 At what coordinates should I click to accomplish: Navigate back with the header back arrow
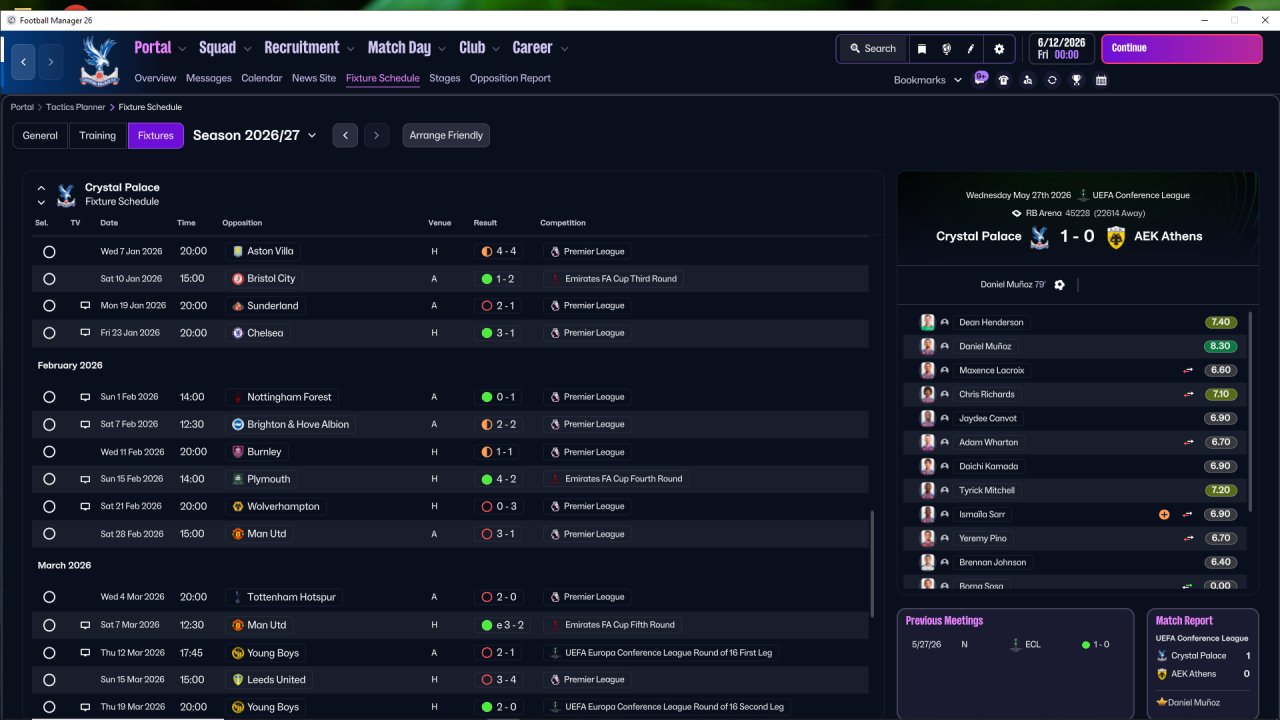click(x=24, y=61)
